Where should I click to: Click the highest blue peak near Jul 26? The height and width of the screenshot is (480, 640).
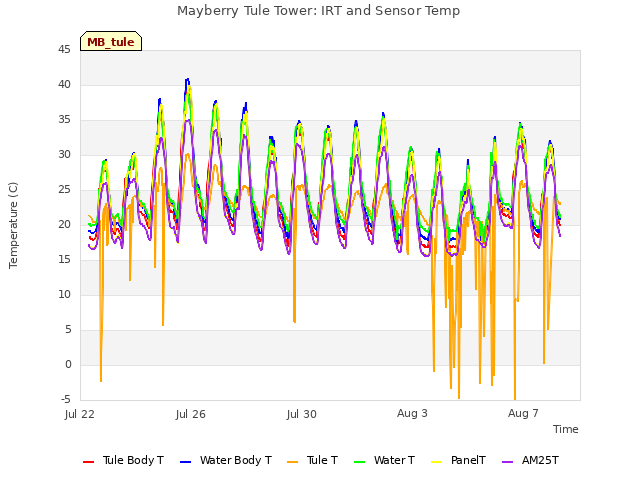click(x=187, y=79)
